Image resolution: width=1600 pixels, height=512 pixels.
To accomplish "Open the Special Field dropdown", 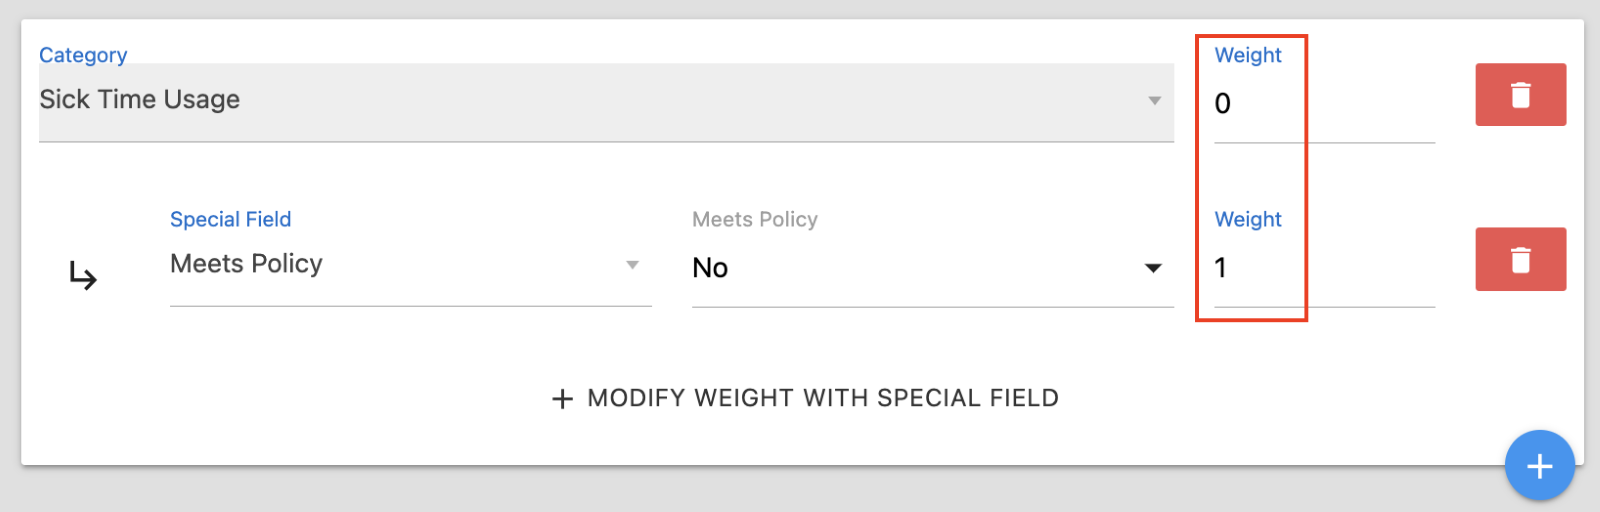I will click(400, 265).
